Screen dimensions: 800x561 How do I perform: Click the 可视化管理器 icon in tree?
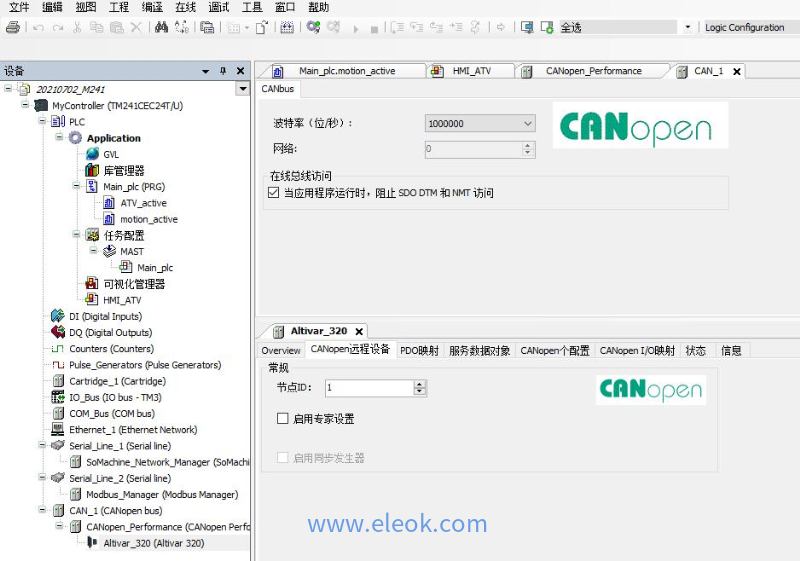click(x=92, y=284)
